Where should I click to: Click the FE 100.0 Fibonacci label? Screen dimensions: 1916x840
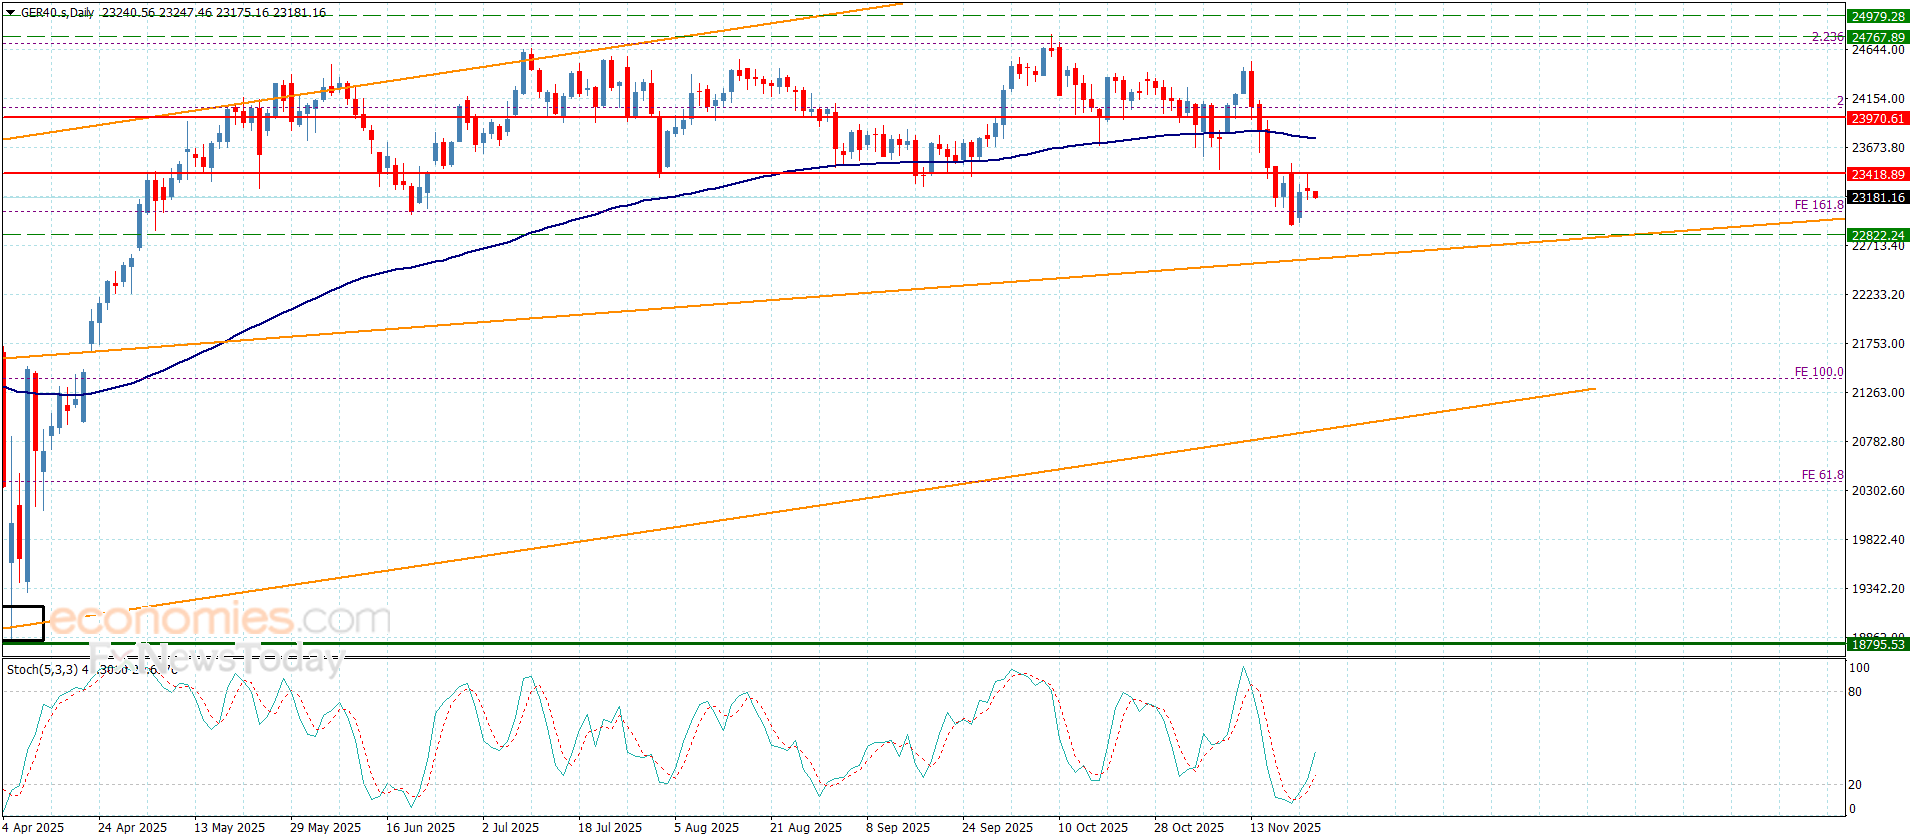tap(1818, 372)
